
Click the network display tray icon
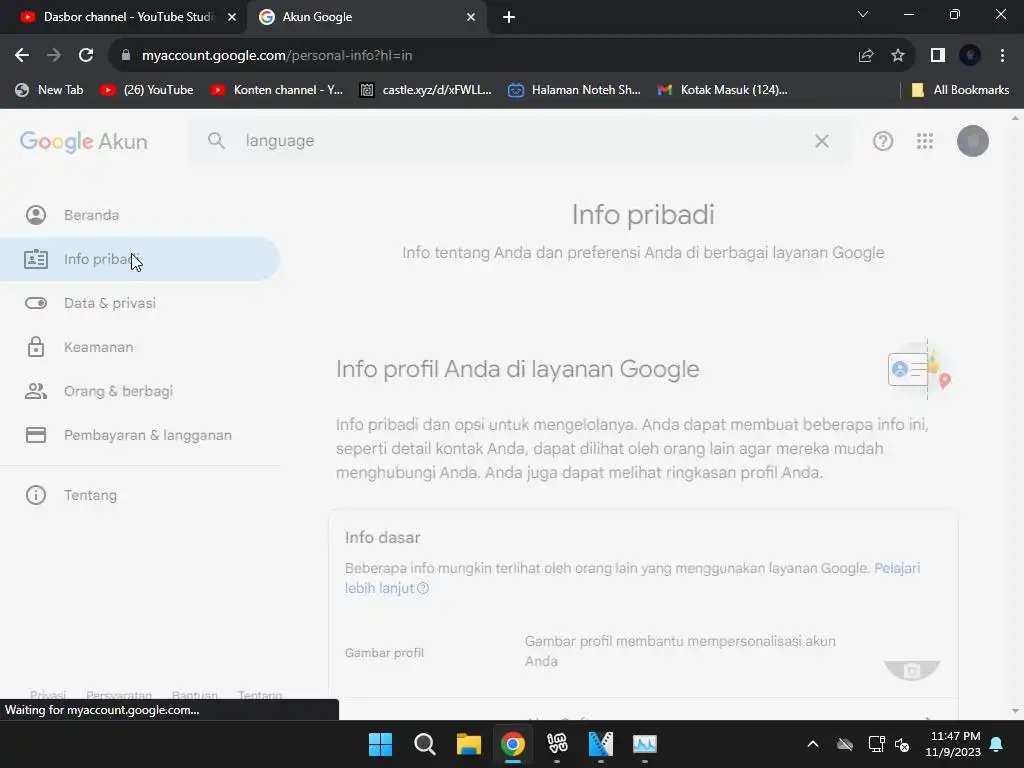[x=876, y=744]
